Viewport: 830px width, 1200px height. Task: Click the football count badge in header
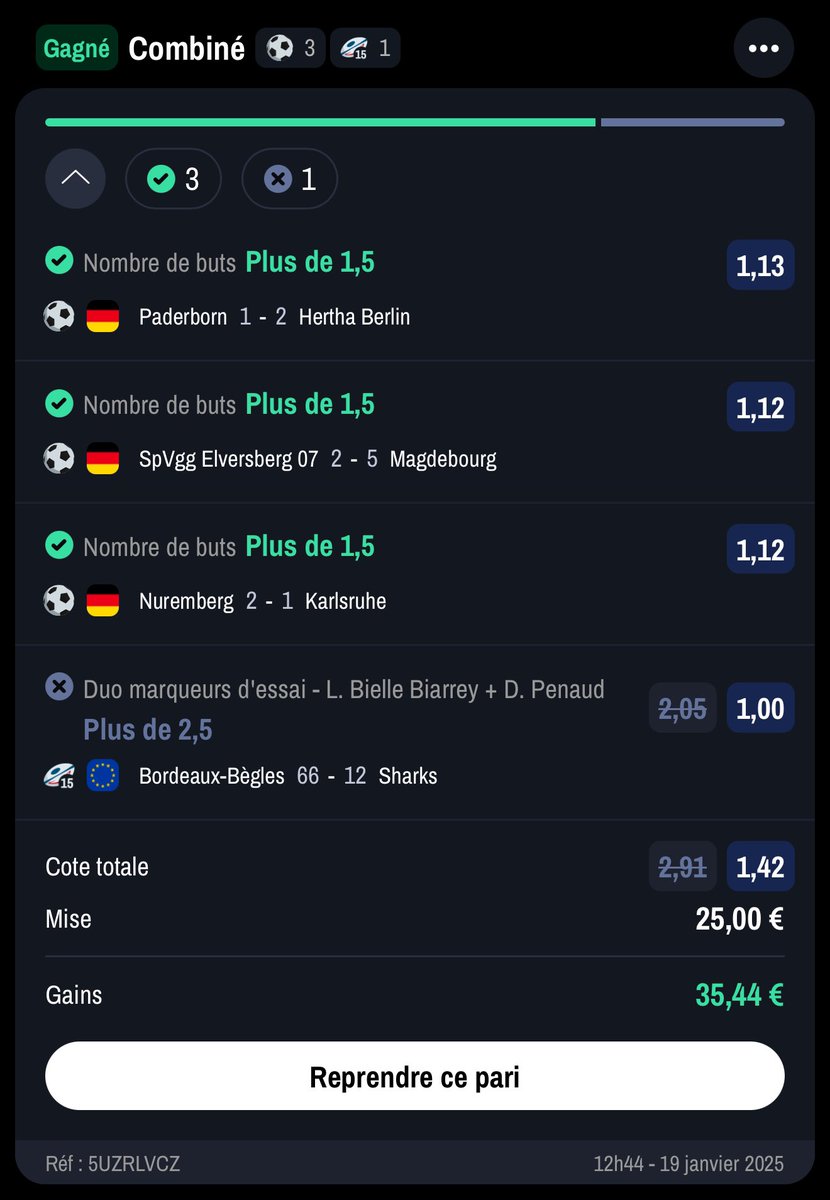[x=290, y=48]
